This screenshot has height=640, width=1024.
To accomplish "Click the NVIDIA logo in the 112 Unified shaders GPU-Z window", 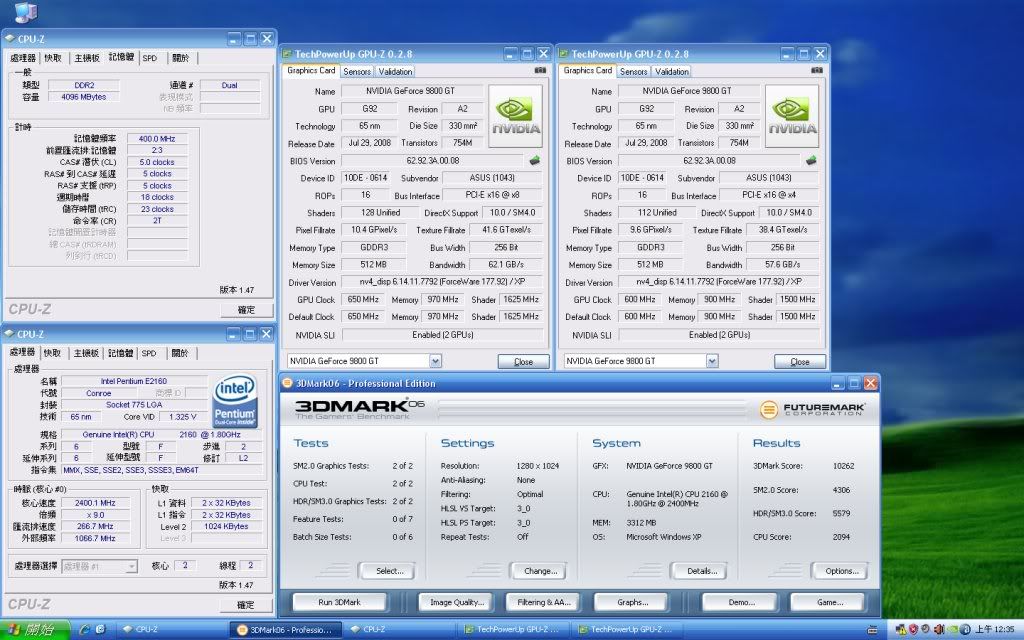I will 792,116.
